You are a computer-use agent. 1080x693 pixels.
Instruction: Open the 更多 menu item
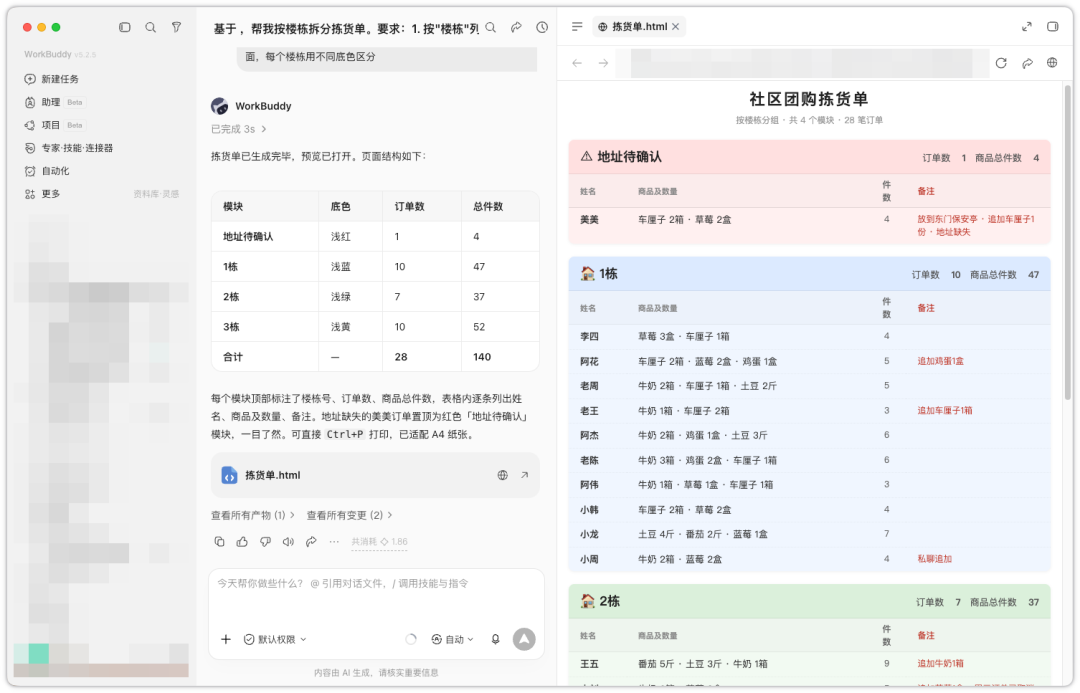pyautogui.click(x=43, y=194)
